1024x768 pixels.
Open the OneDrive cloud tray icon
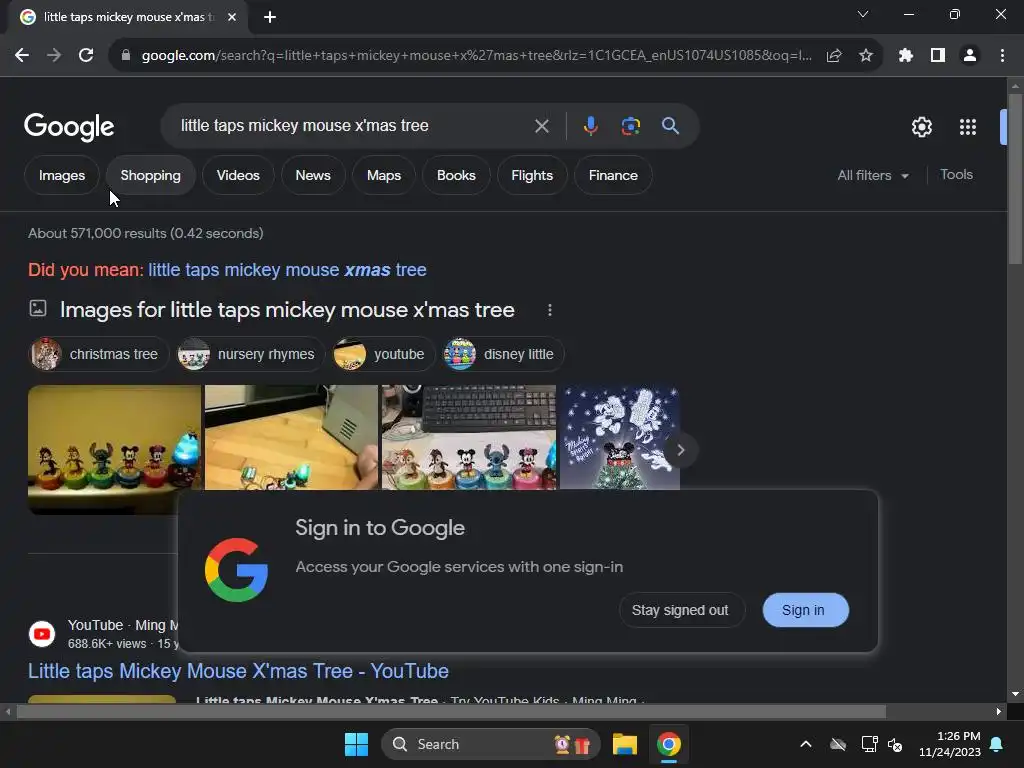pos(838,744)
